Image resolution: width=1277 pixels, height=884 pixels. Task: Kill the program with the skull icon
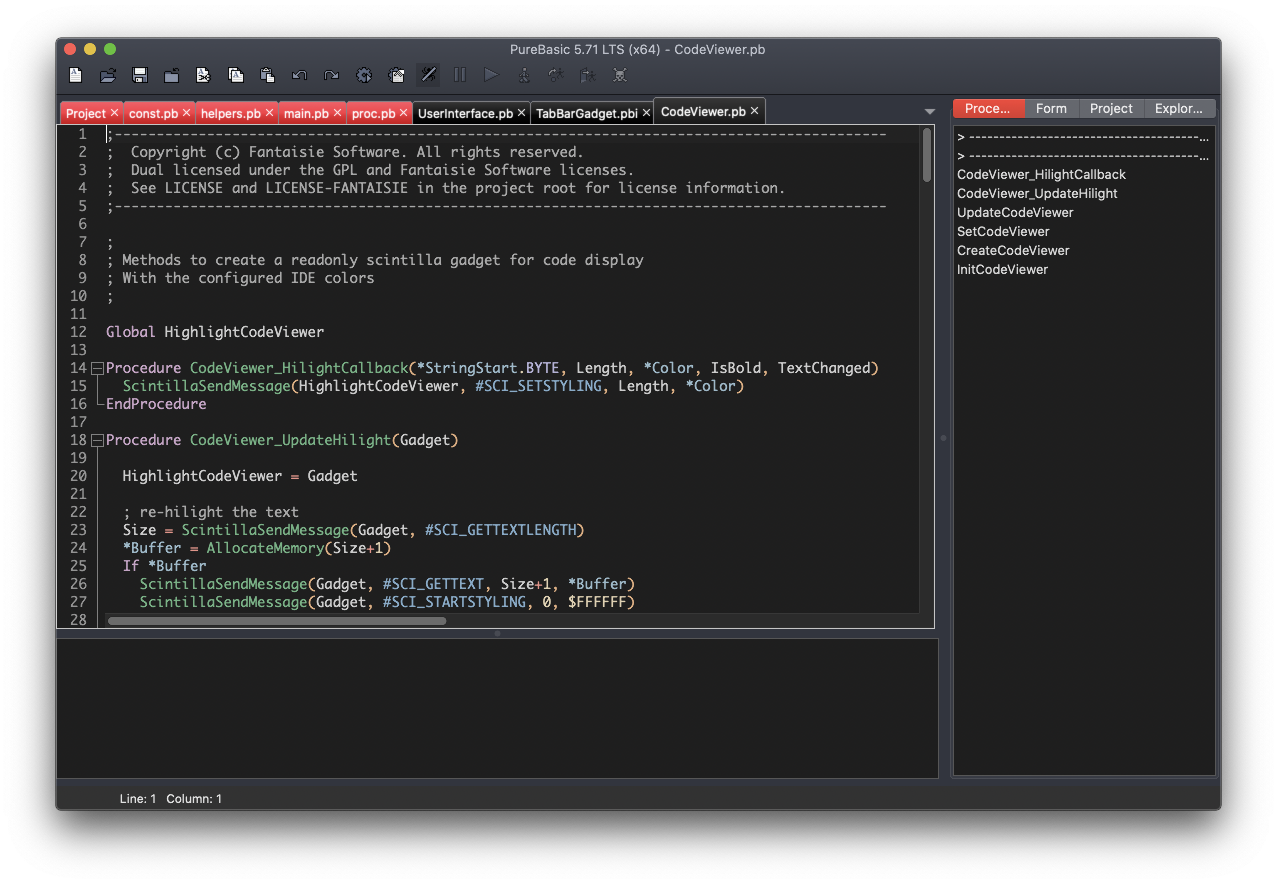[620, 75]
